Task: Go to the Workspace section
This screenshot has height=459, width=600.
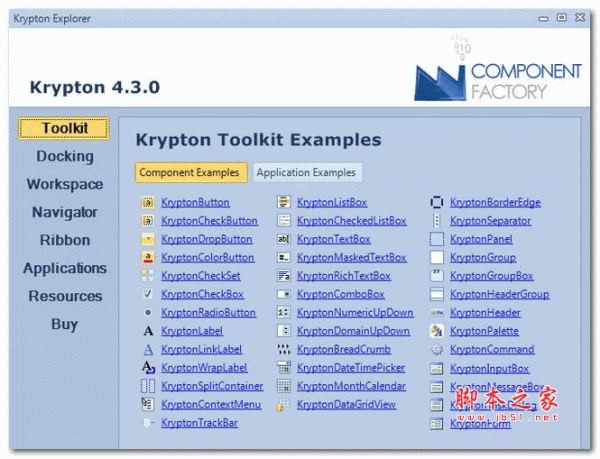Action: pos(65,184)
